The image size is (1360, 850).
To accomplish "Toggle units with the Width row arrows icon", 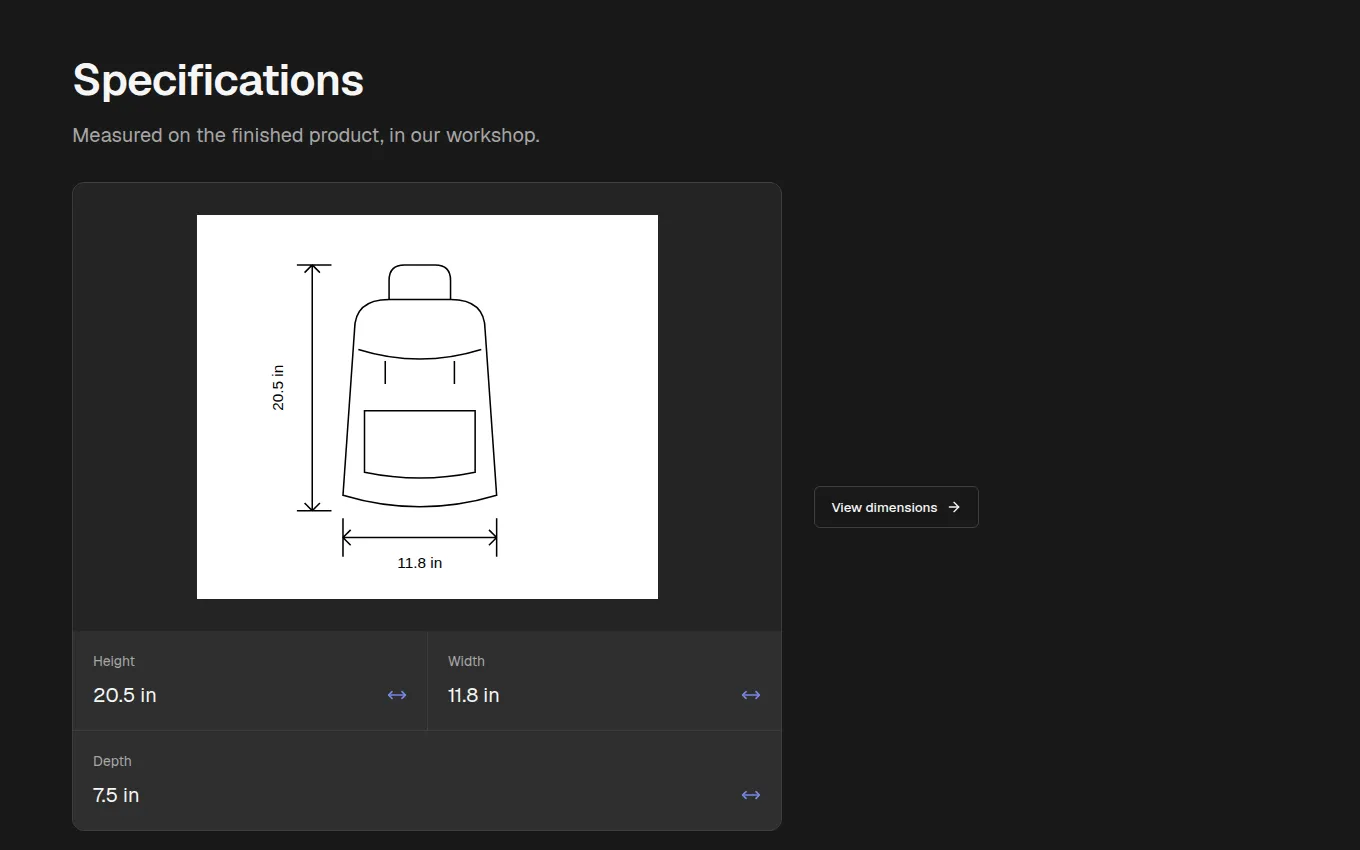I will click(x=751, y=695).
